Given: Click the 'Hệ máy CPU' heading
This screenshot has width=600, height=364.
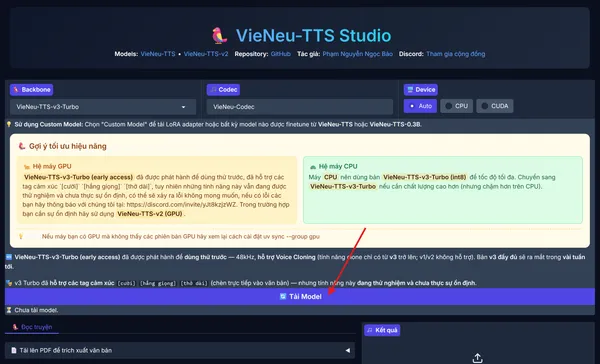Looking at the screenshot, I should click(x=338, y=166).
